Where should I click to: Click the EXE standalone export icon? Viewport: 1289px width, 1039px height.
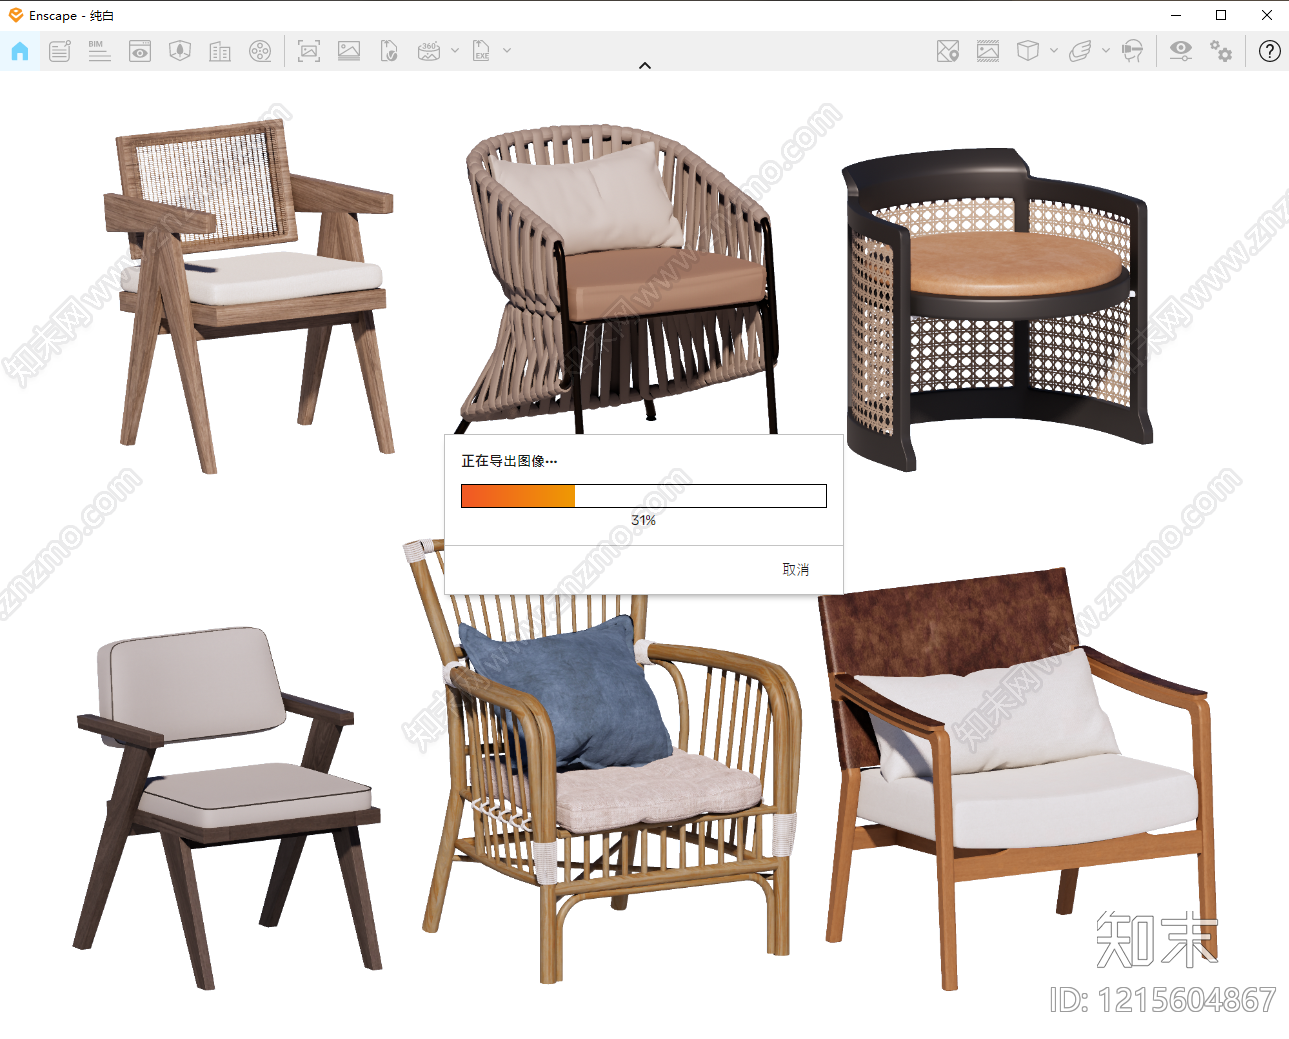click(x=481, y=51)
